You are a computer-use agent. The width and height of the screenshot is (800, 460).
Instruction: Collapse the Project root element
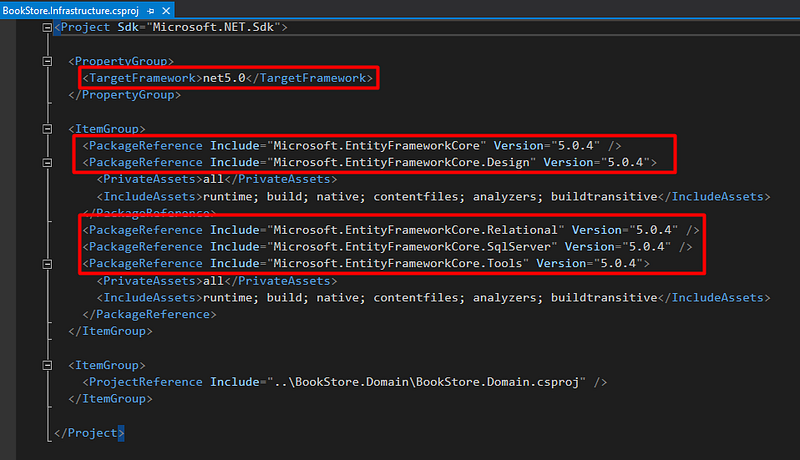tap(47, 28)
